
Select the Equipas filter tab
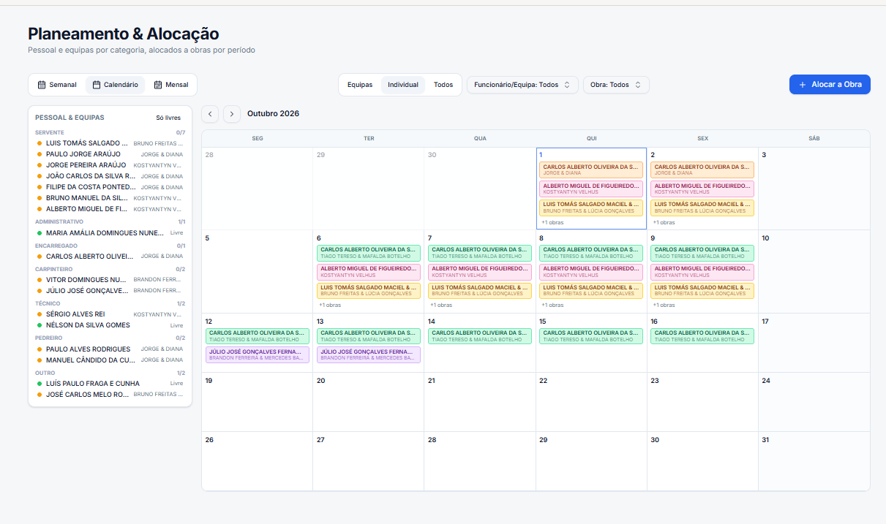click(x=360, y=85)
